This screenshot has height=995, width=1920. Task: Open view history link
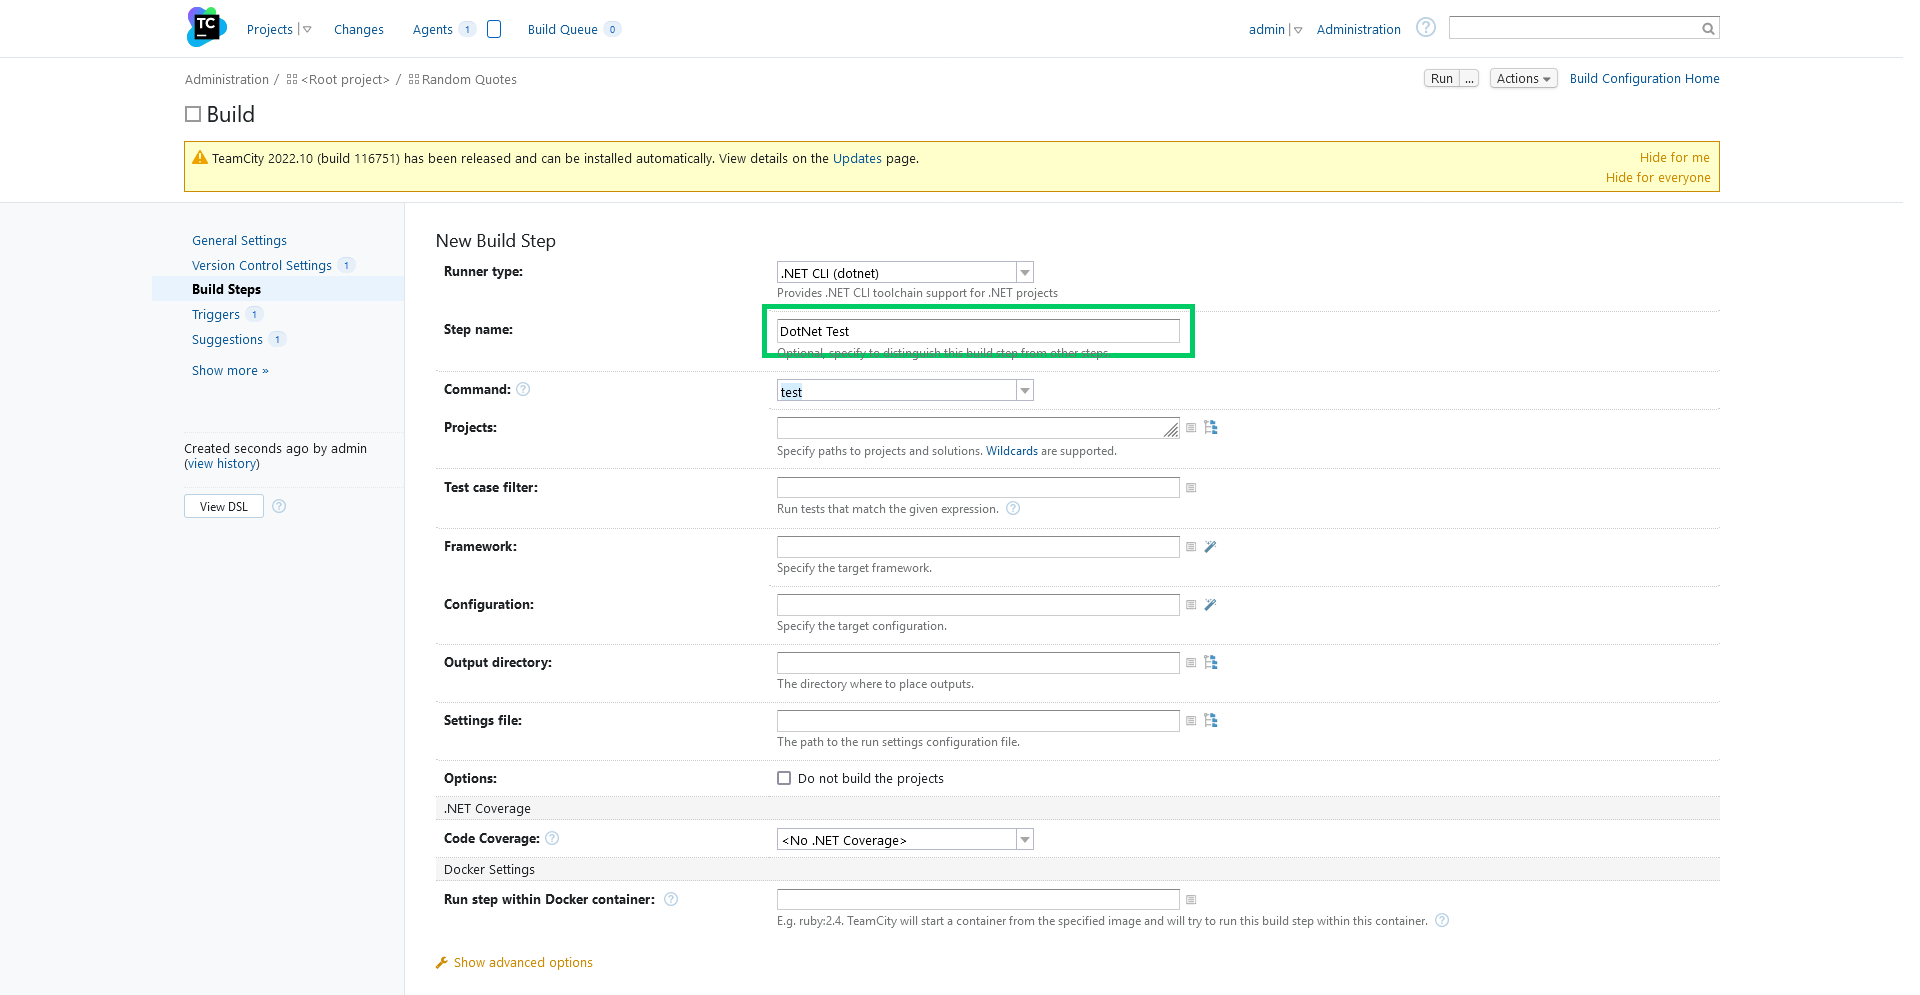tap(222, 464)
